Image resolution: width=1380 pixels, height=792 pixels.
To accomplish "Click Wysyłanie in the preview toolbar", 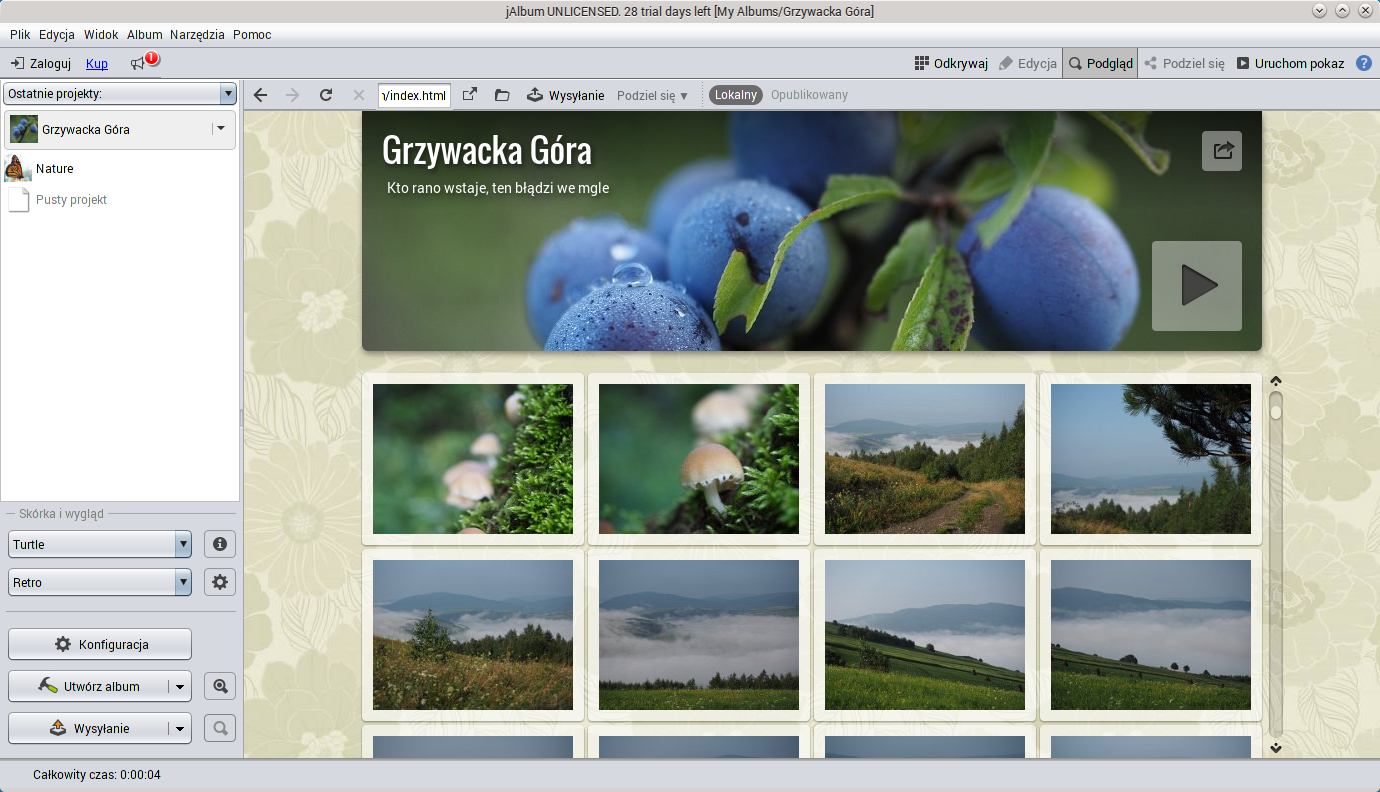I will (566, 95).
